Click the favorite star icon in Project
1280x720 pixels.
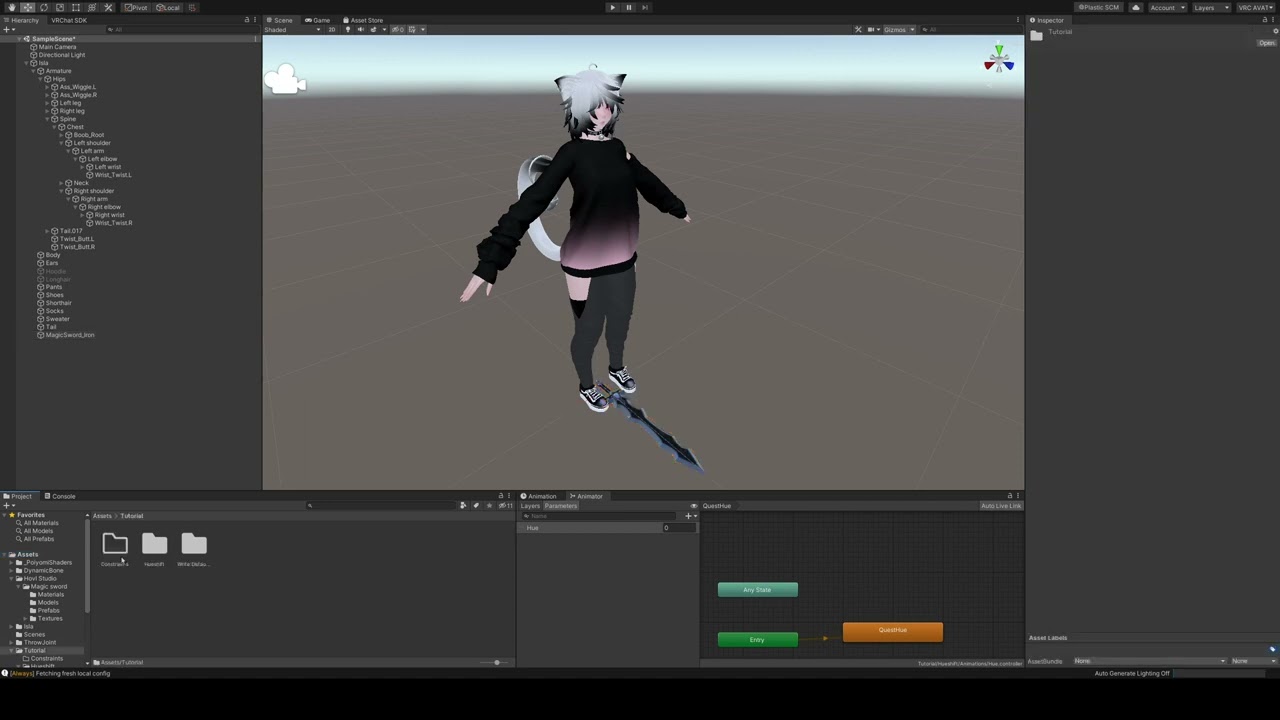pyautogui.click(x=489, y=505)
